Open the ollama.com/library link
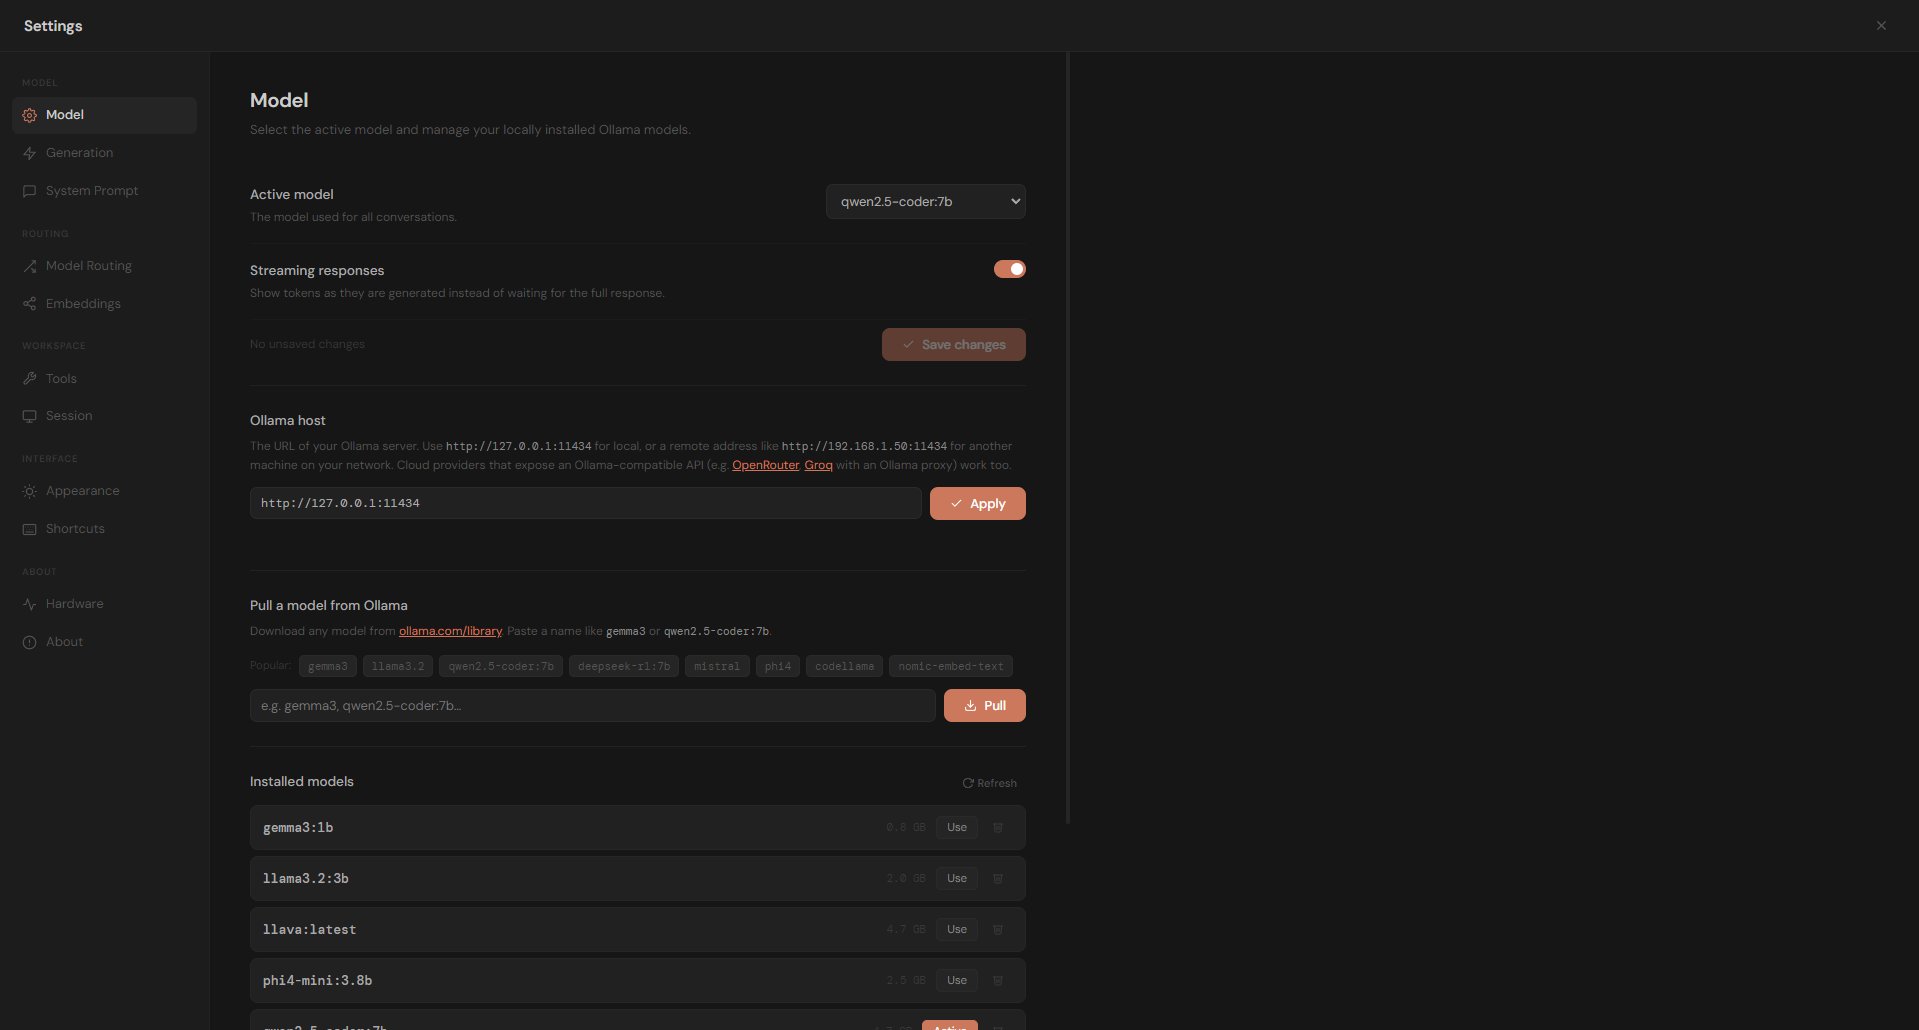Screen dimensions: 1919x1030 click(x=450, y=631)
